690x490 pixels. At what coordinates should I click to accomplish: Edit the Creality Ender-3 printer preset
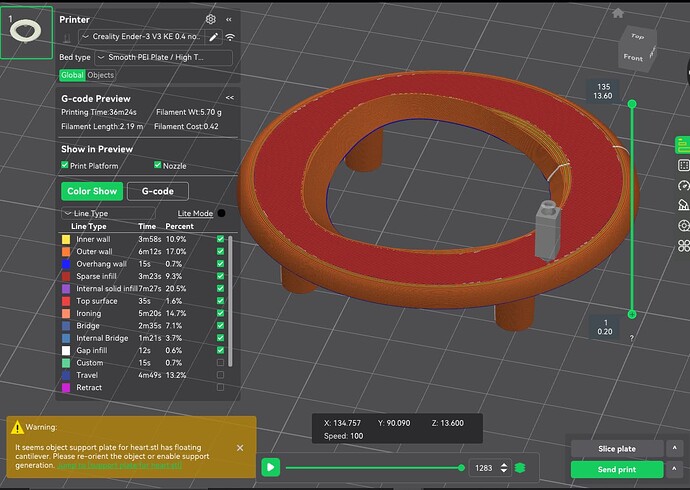(212, 37)
